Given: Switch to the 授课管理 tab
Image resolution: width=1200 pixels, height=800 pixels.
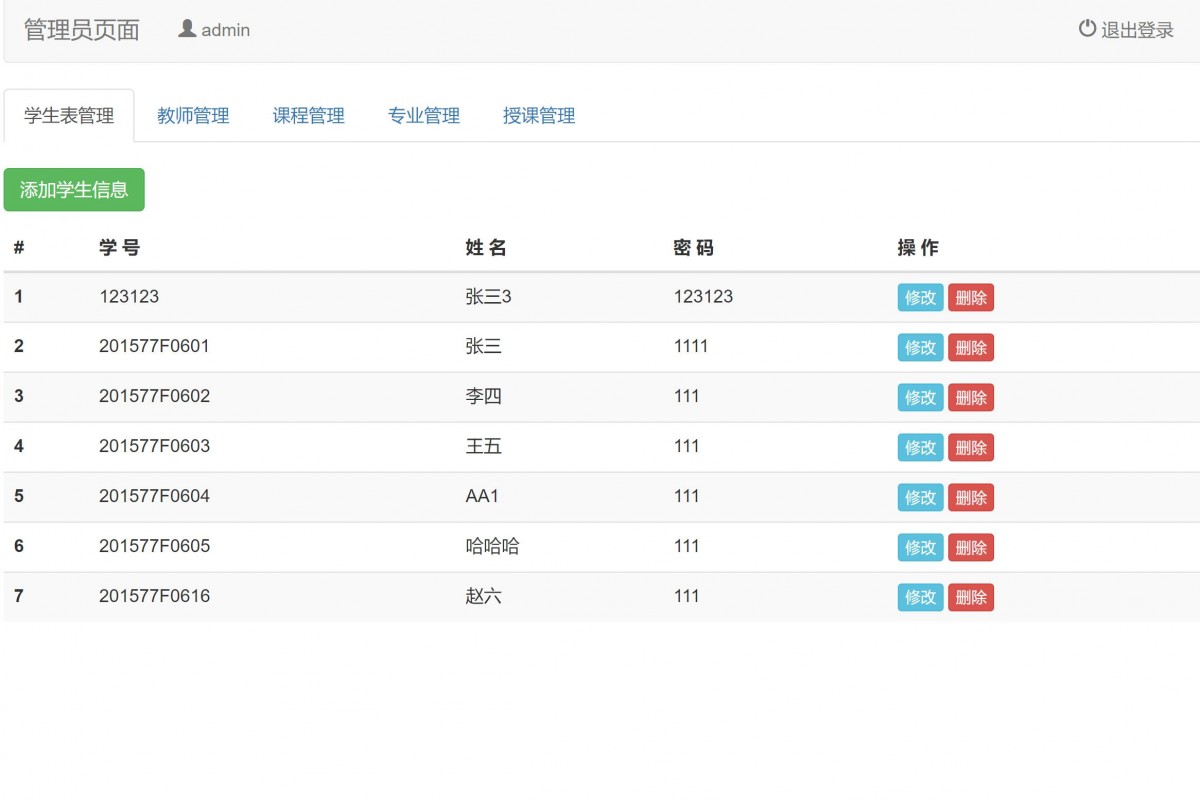Looking at the screenshot, I should (x=538, y=115).
